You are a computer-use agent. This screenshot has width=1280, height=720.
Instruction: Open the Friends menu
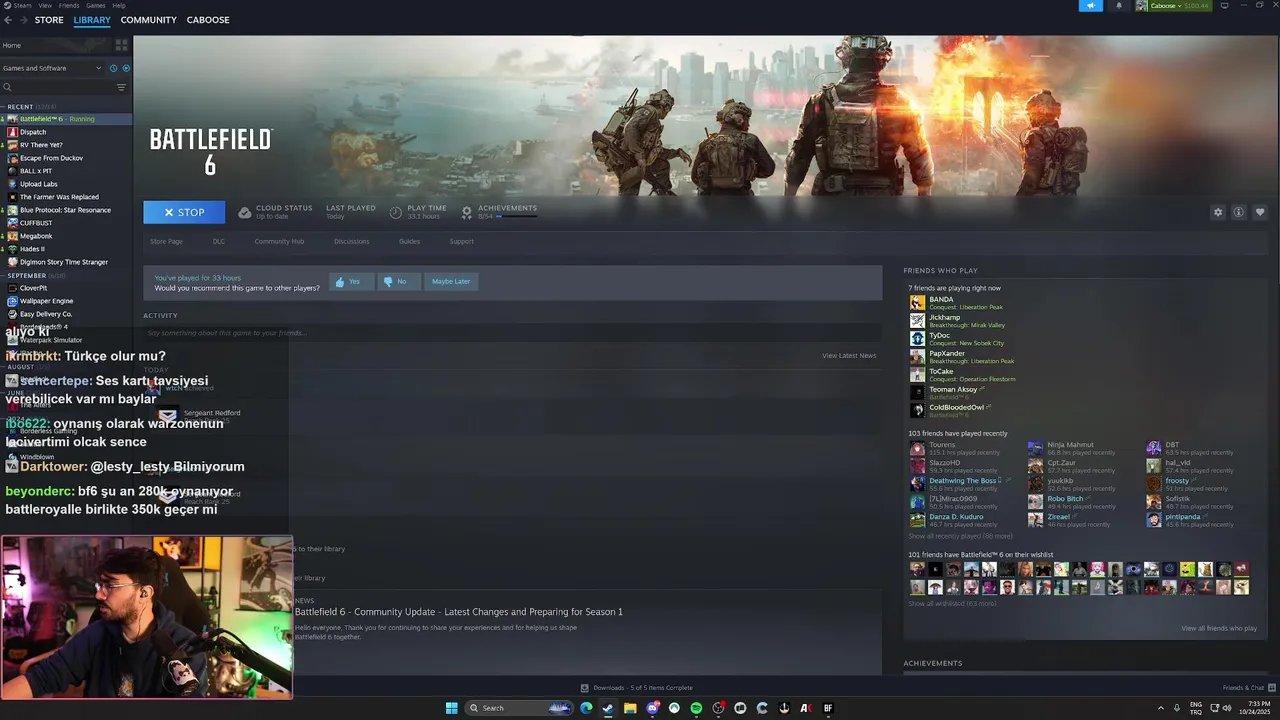(x=69, y=5)
